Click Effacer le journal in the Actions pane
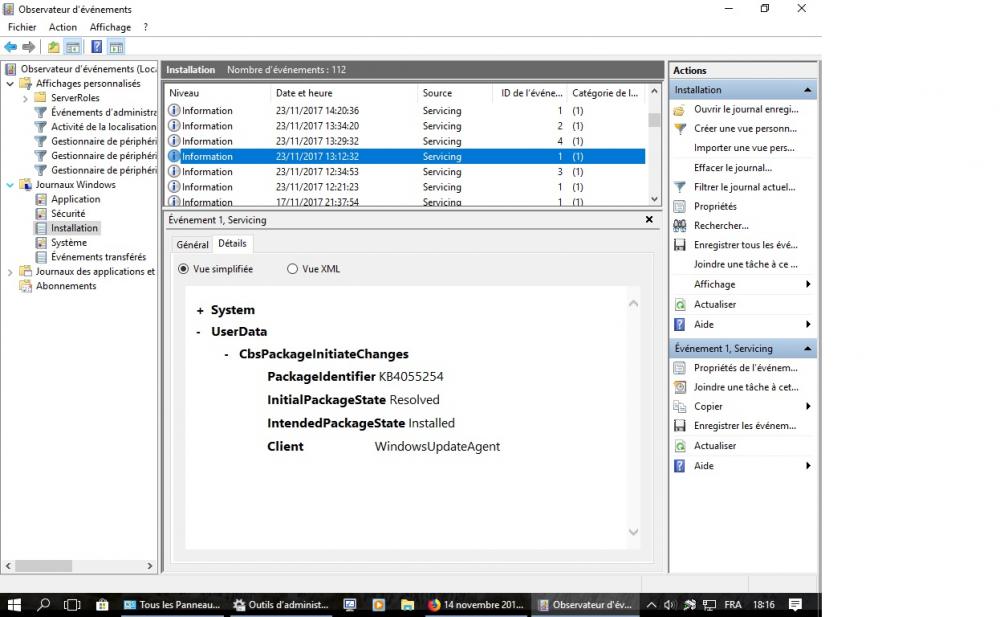1000x617 pixels. click(732, 168)
